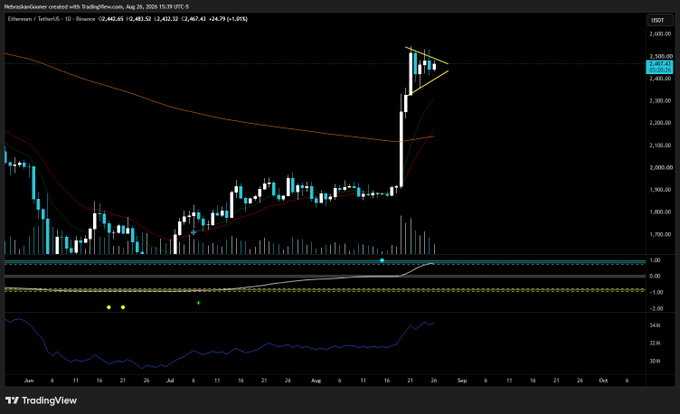The height and width of the screenshot is (414, 680).
Task: Click the 2,600.00 price axis label
Action: coord(660,34)
